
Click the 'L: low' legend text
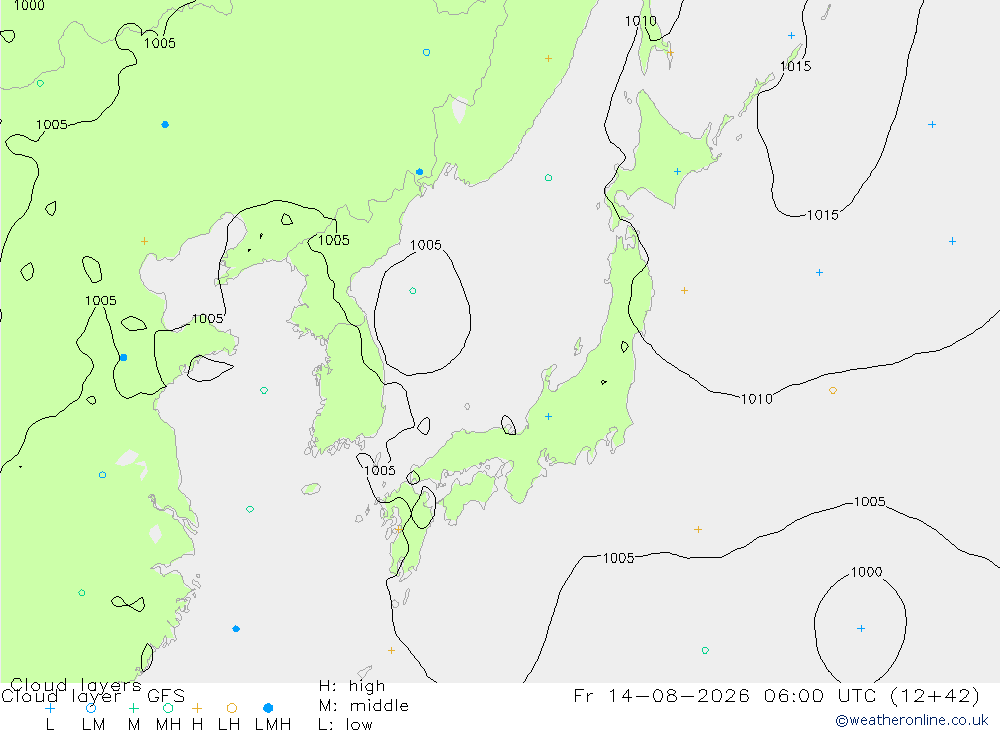345,725
